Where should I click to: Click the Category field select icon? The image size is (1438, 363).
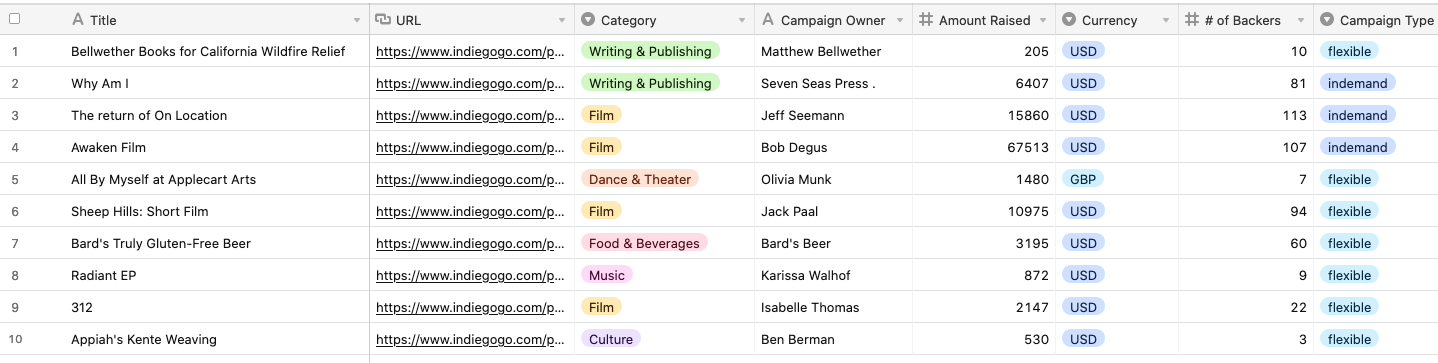pos(589,20)
